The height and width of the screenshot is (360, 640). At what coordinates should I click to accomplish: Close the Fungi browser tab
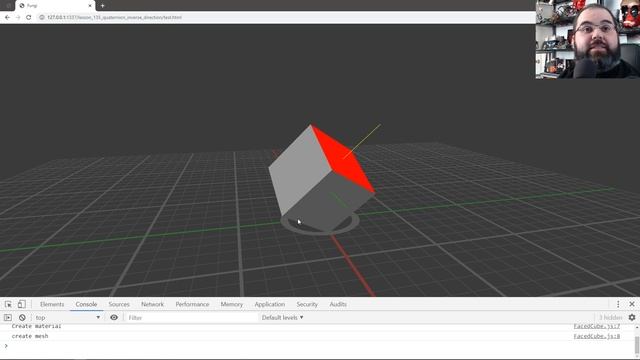[90, 6]
